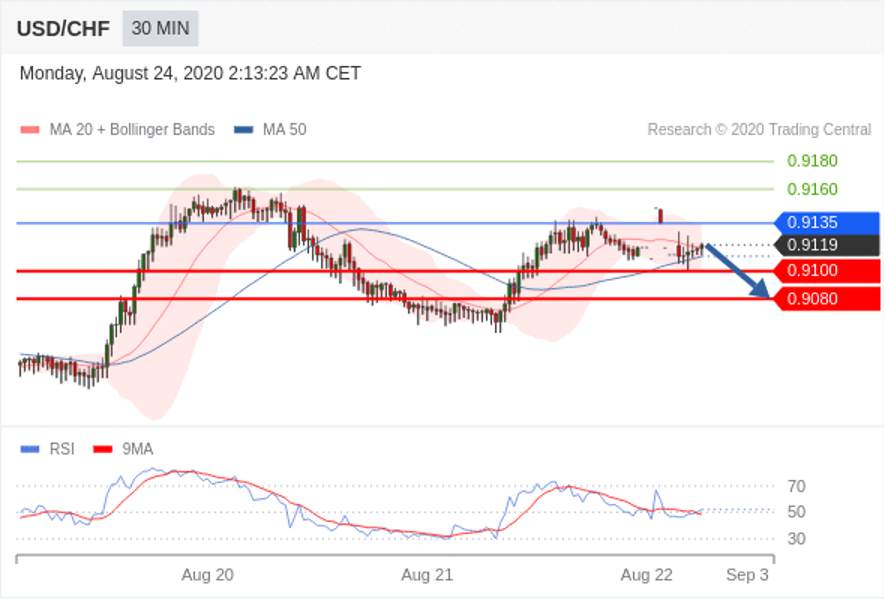Click the Aug 20 date on the axis
Screen dimensions: 884x600
pos(207,575)
